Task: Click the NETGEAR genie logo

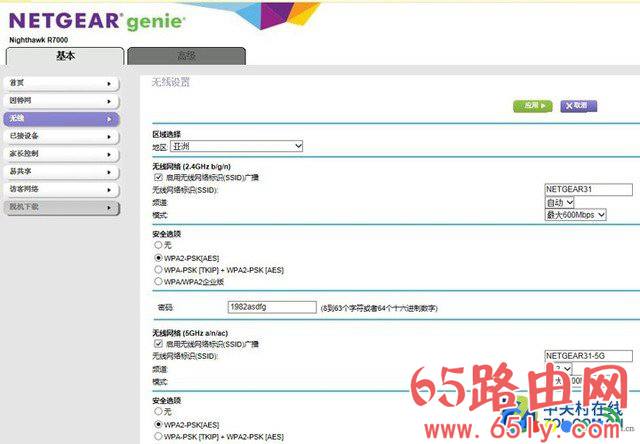Action: (97, 21)
